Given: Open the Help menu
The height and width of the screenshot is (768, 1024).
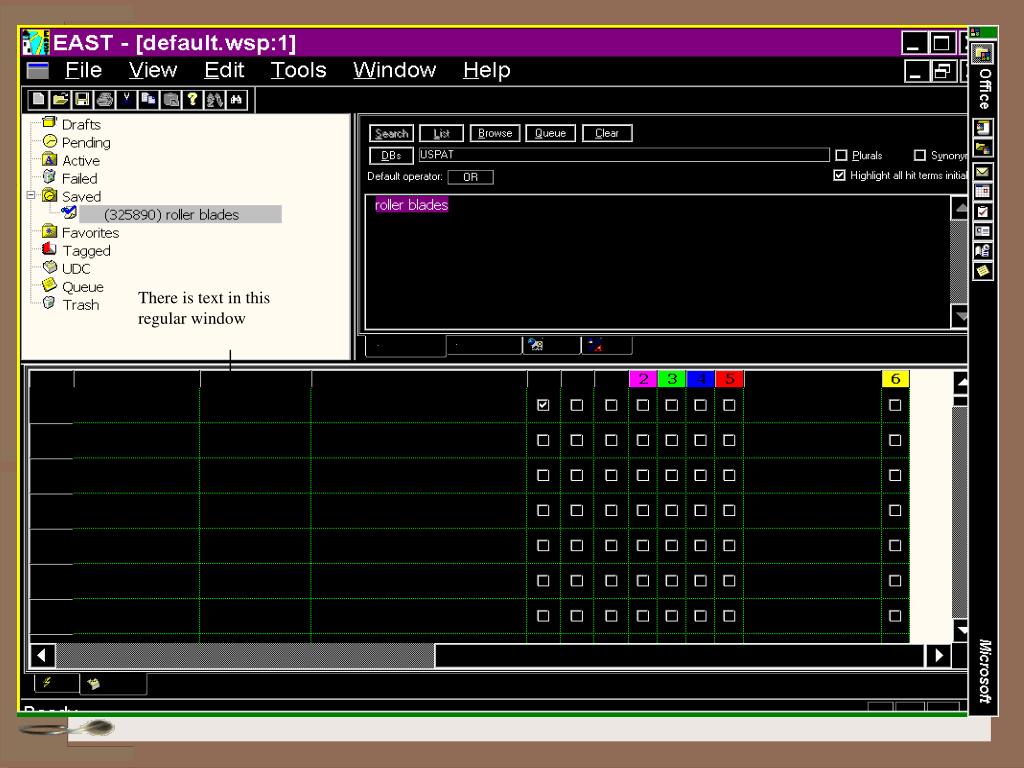Looking at the screenshot, I should [x=487, y=70].
